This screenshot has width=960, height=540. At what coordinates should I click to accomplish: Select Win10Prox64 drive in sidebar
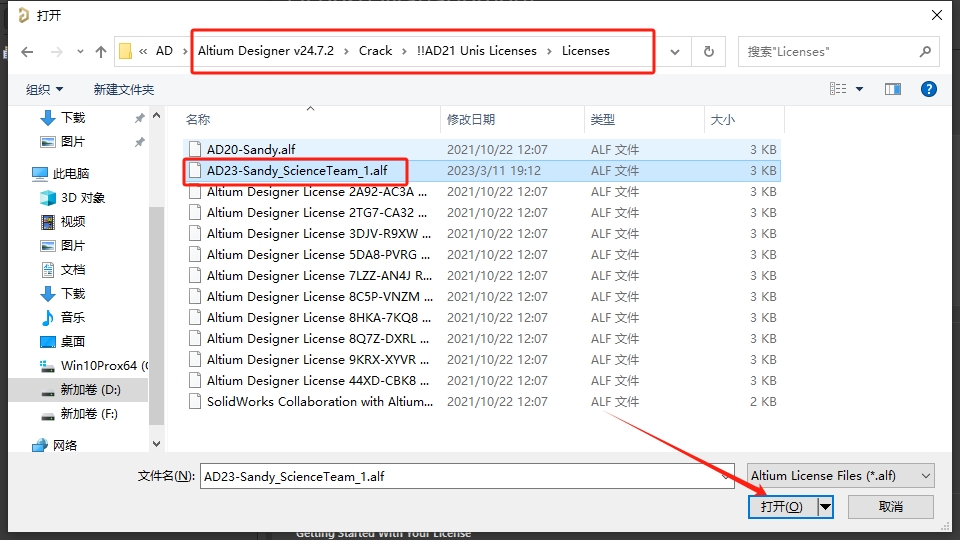coord(93,366)
